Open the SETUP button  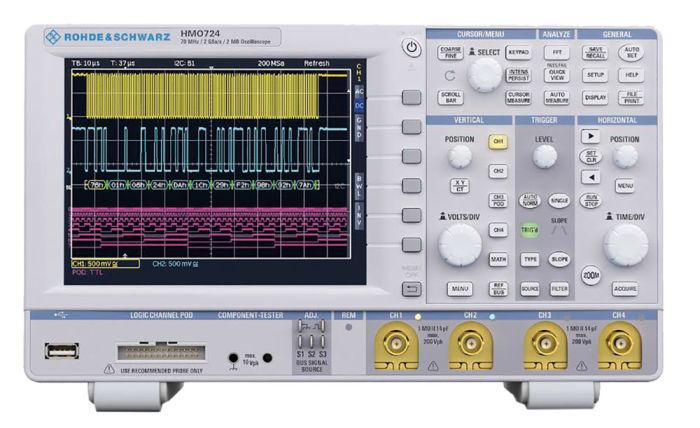595,75
